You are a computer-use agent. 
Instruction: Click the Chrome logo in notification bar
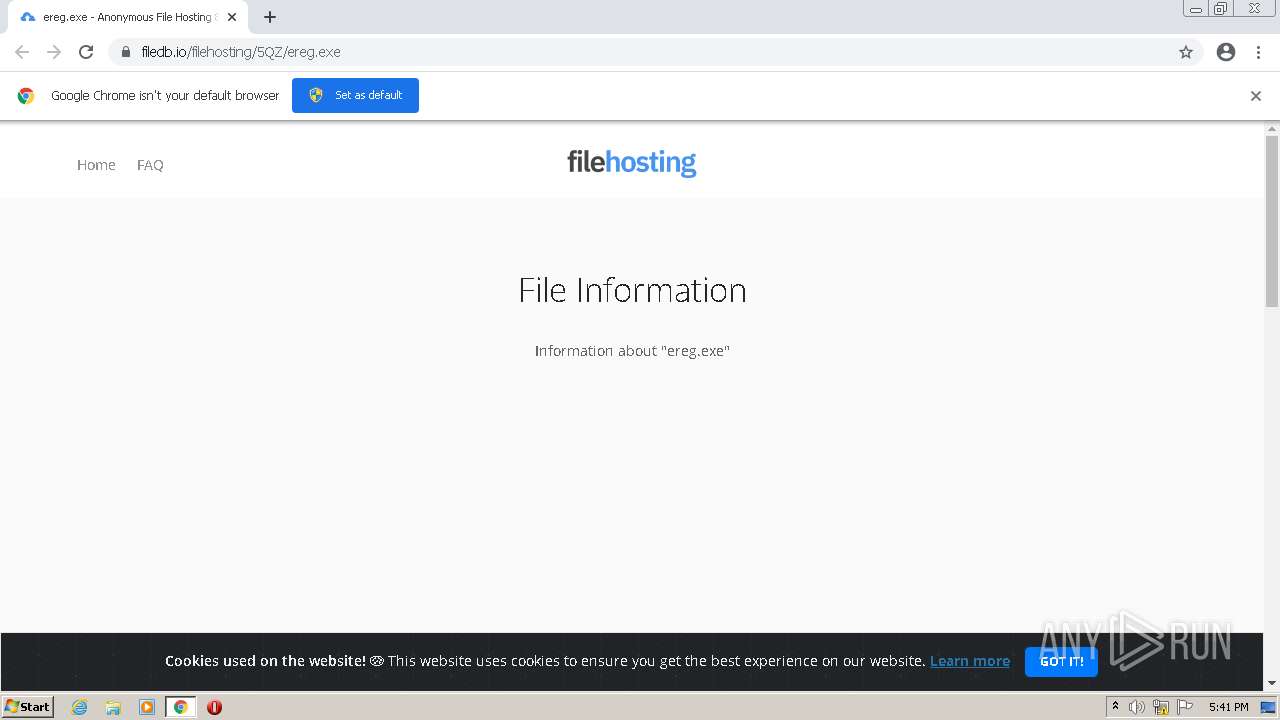26,96
